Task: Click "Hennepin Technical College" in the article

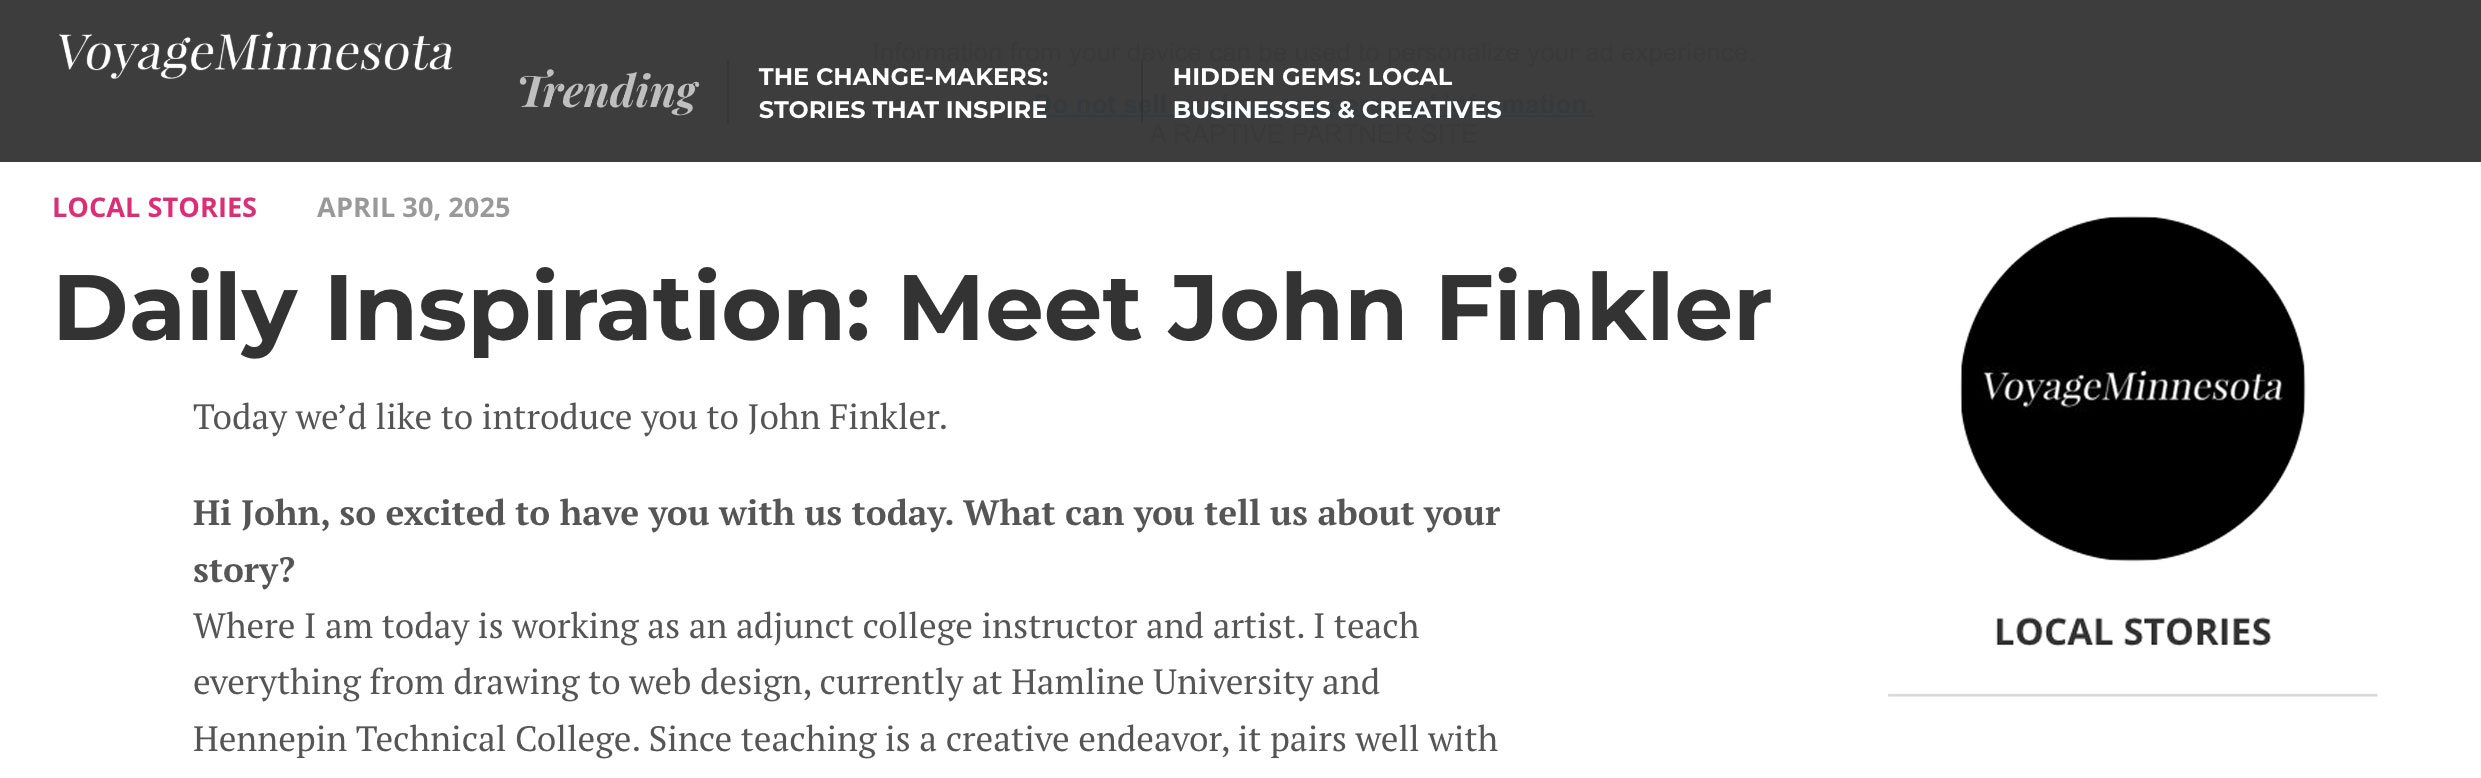Action: coord(414,739)
